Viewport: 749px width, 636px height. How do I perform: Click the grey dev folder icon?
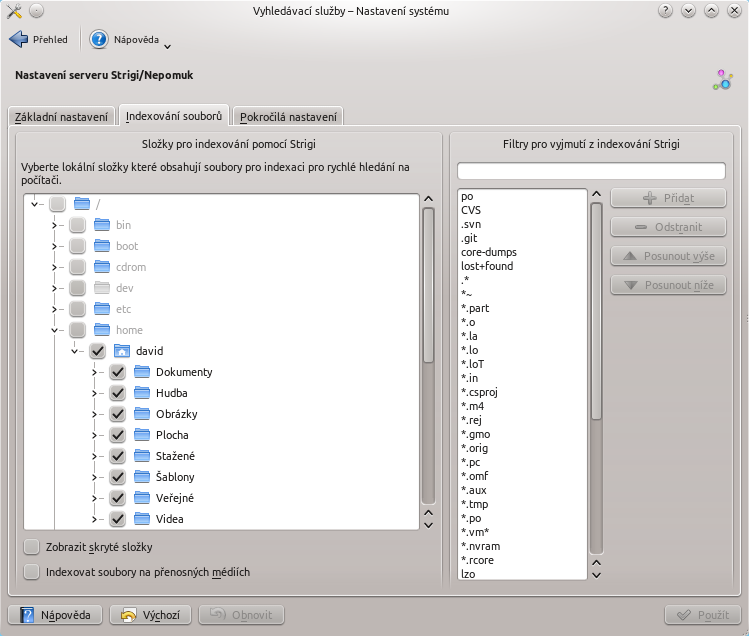[102, 288]
